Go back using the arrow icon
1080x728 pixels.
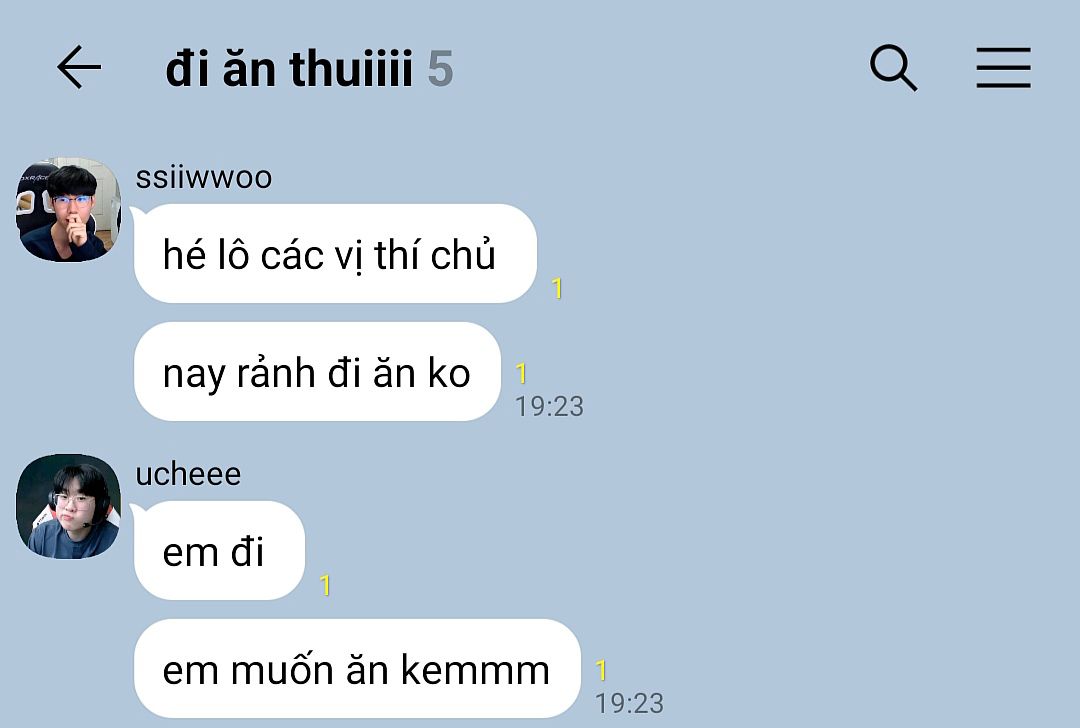click(79, 67)
